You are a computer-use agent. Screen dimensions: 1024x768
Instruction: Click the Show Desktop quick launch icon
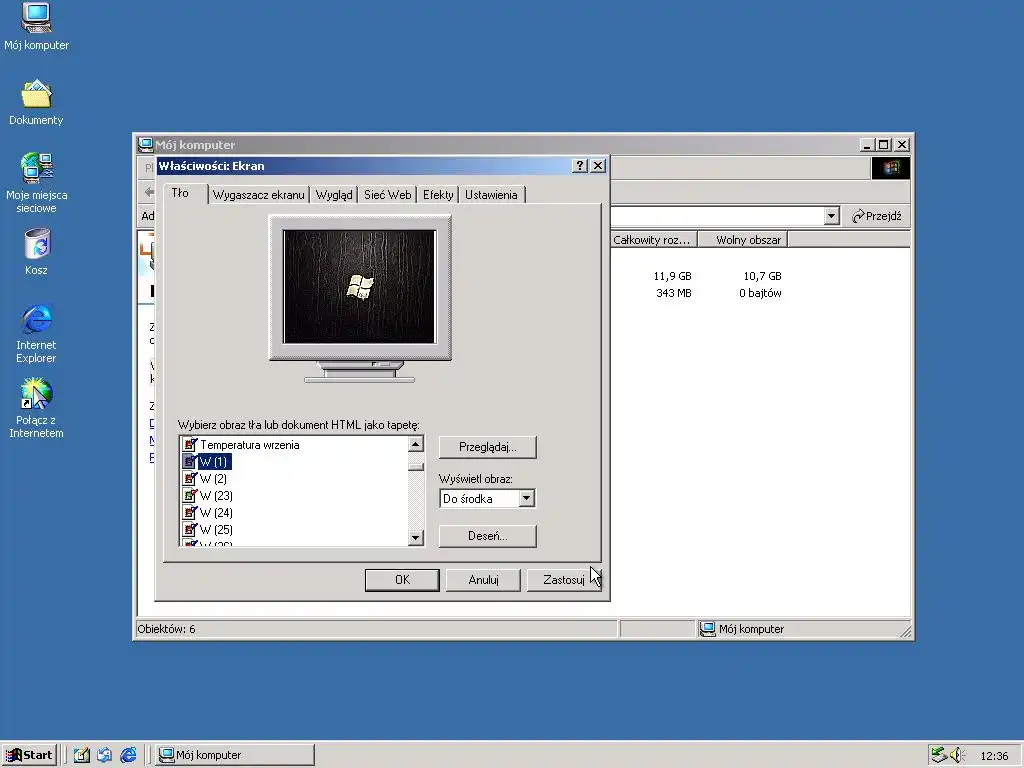[x=82, y=755]
